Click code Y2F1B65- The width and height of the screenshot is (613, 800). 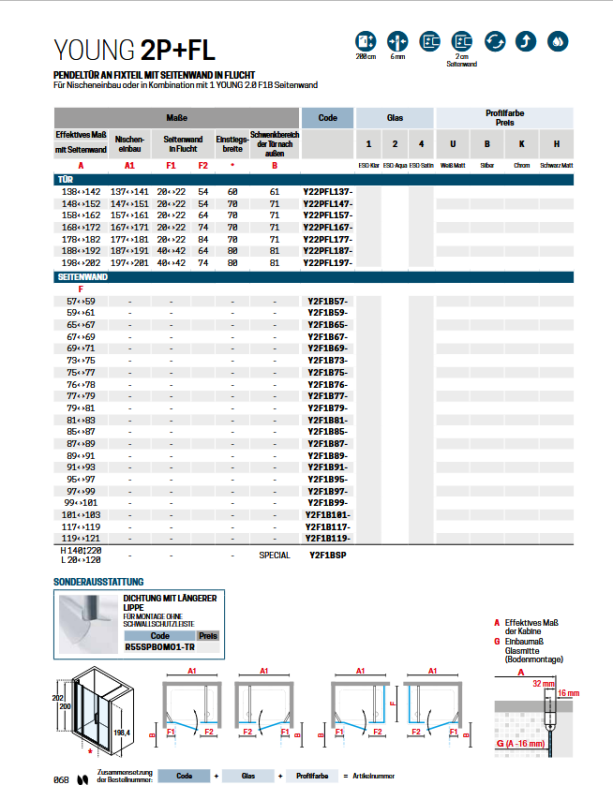pos(328,325)
